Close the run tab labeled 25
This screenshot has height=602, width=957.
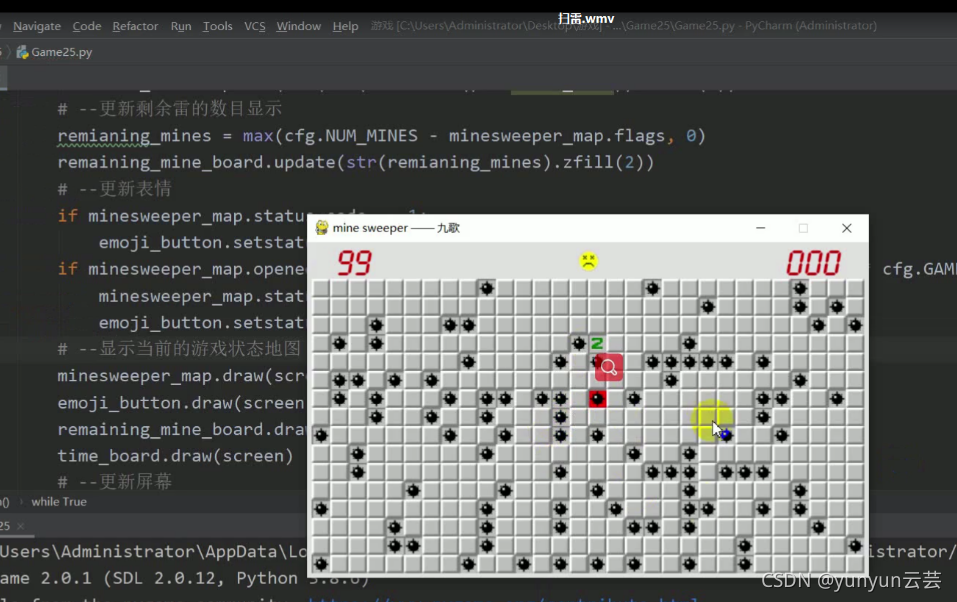[21, 526]
